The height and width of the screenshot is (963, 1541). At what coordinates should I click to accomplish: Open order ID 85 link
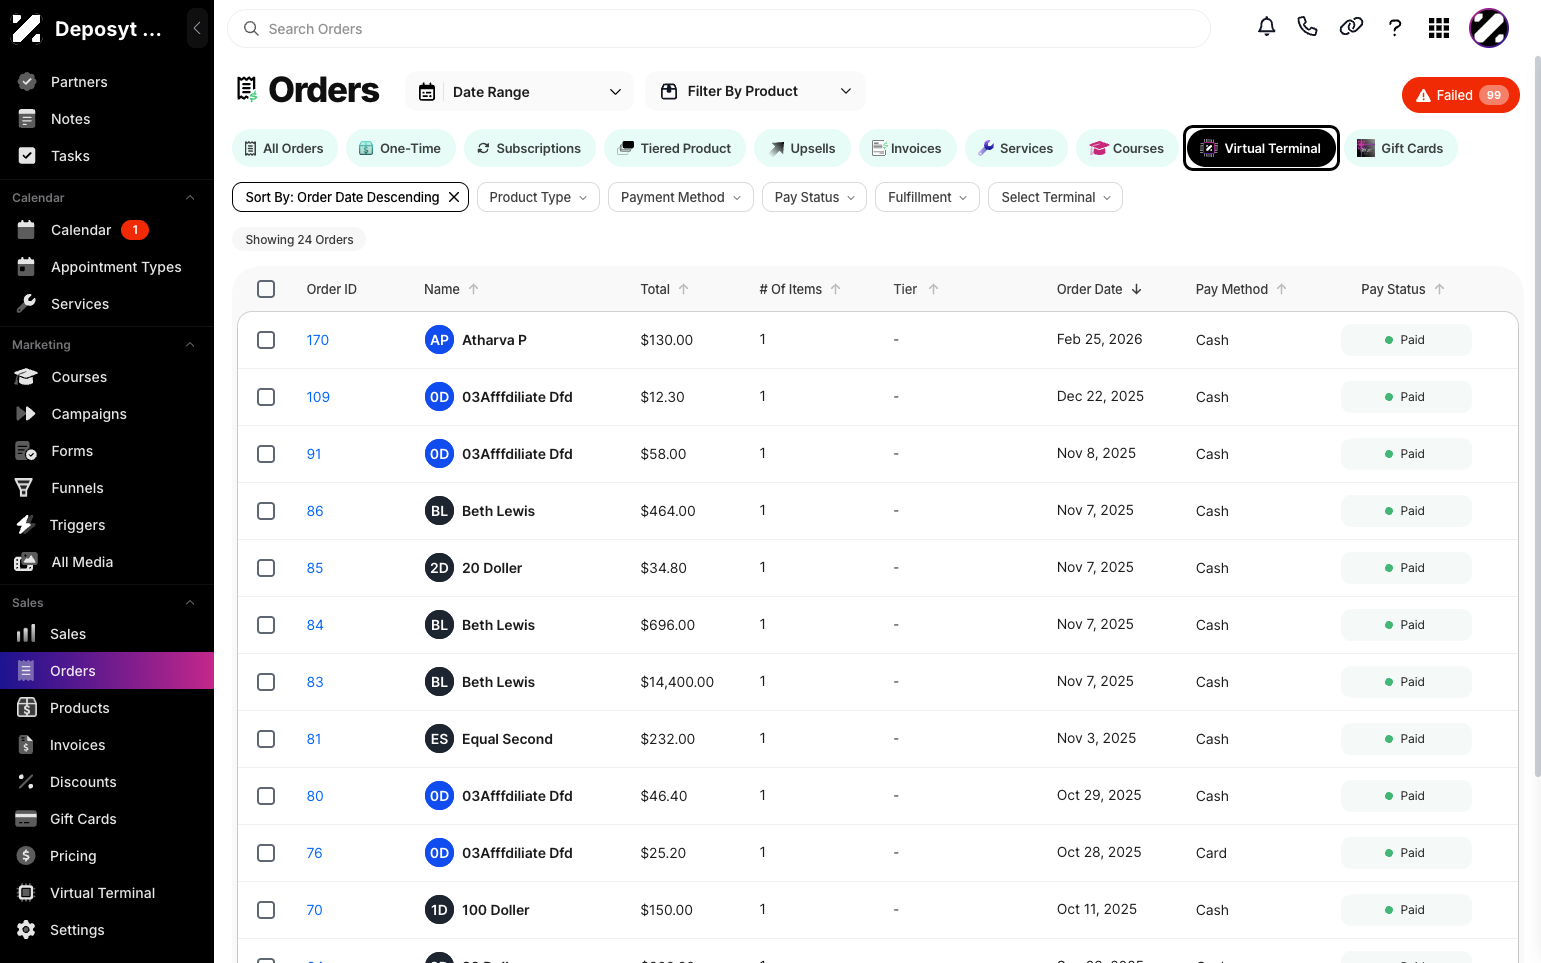click(315, 568)
